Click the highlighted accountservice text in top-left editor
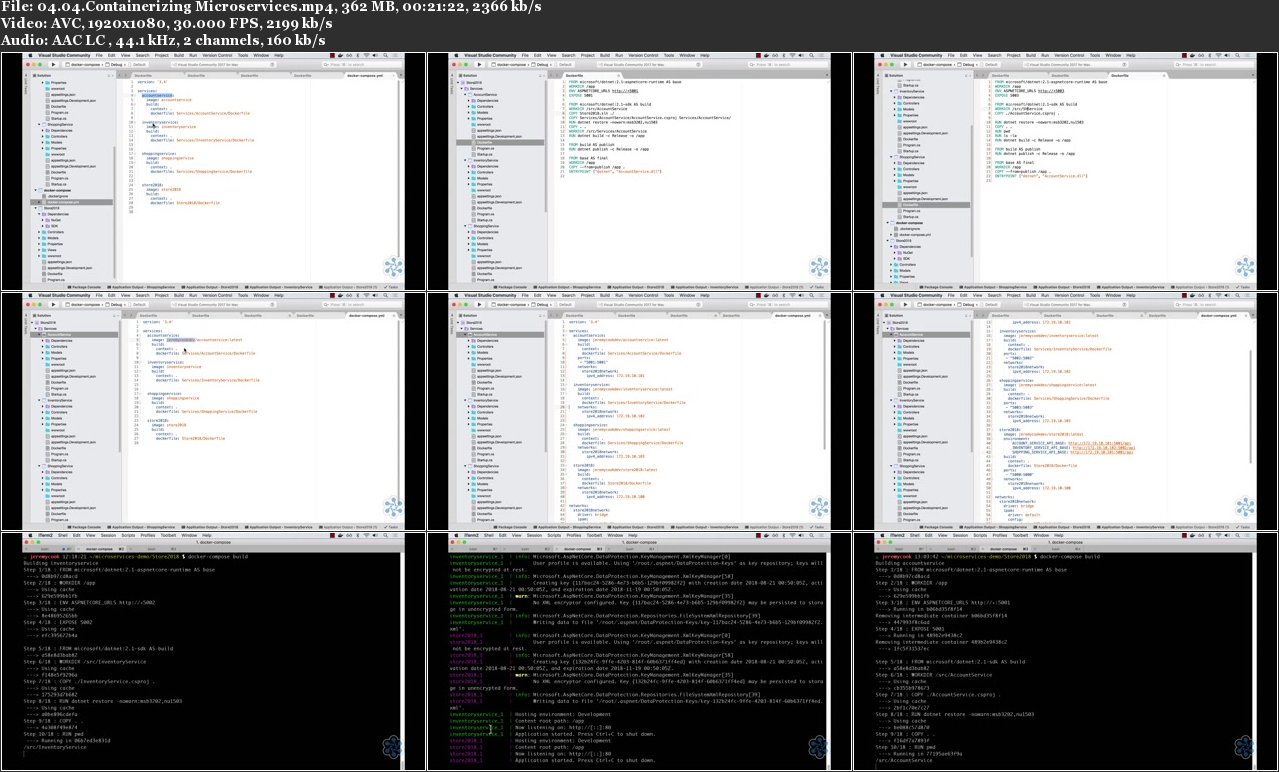 click(x=157, y=96)
